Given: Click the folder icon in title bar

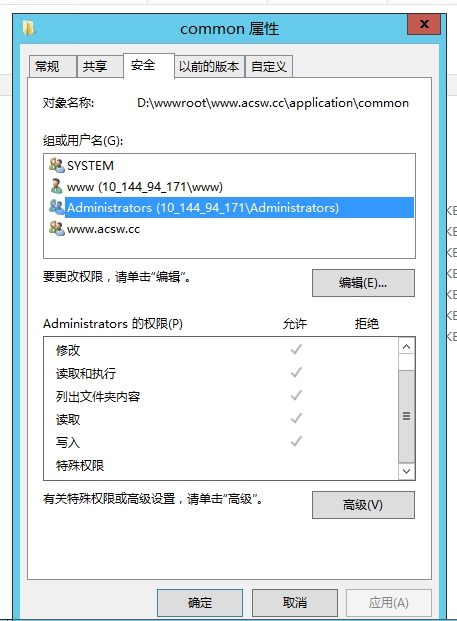Looking at the screenshot, I should tap(29, 29).
